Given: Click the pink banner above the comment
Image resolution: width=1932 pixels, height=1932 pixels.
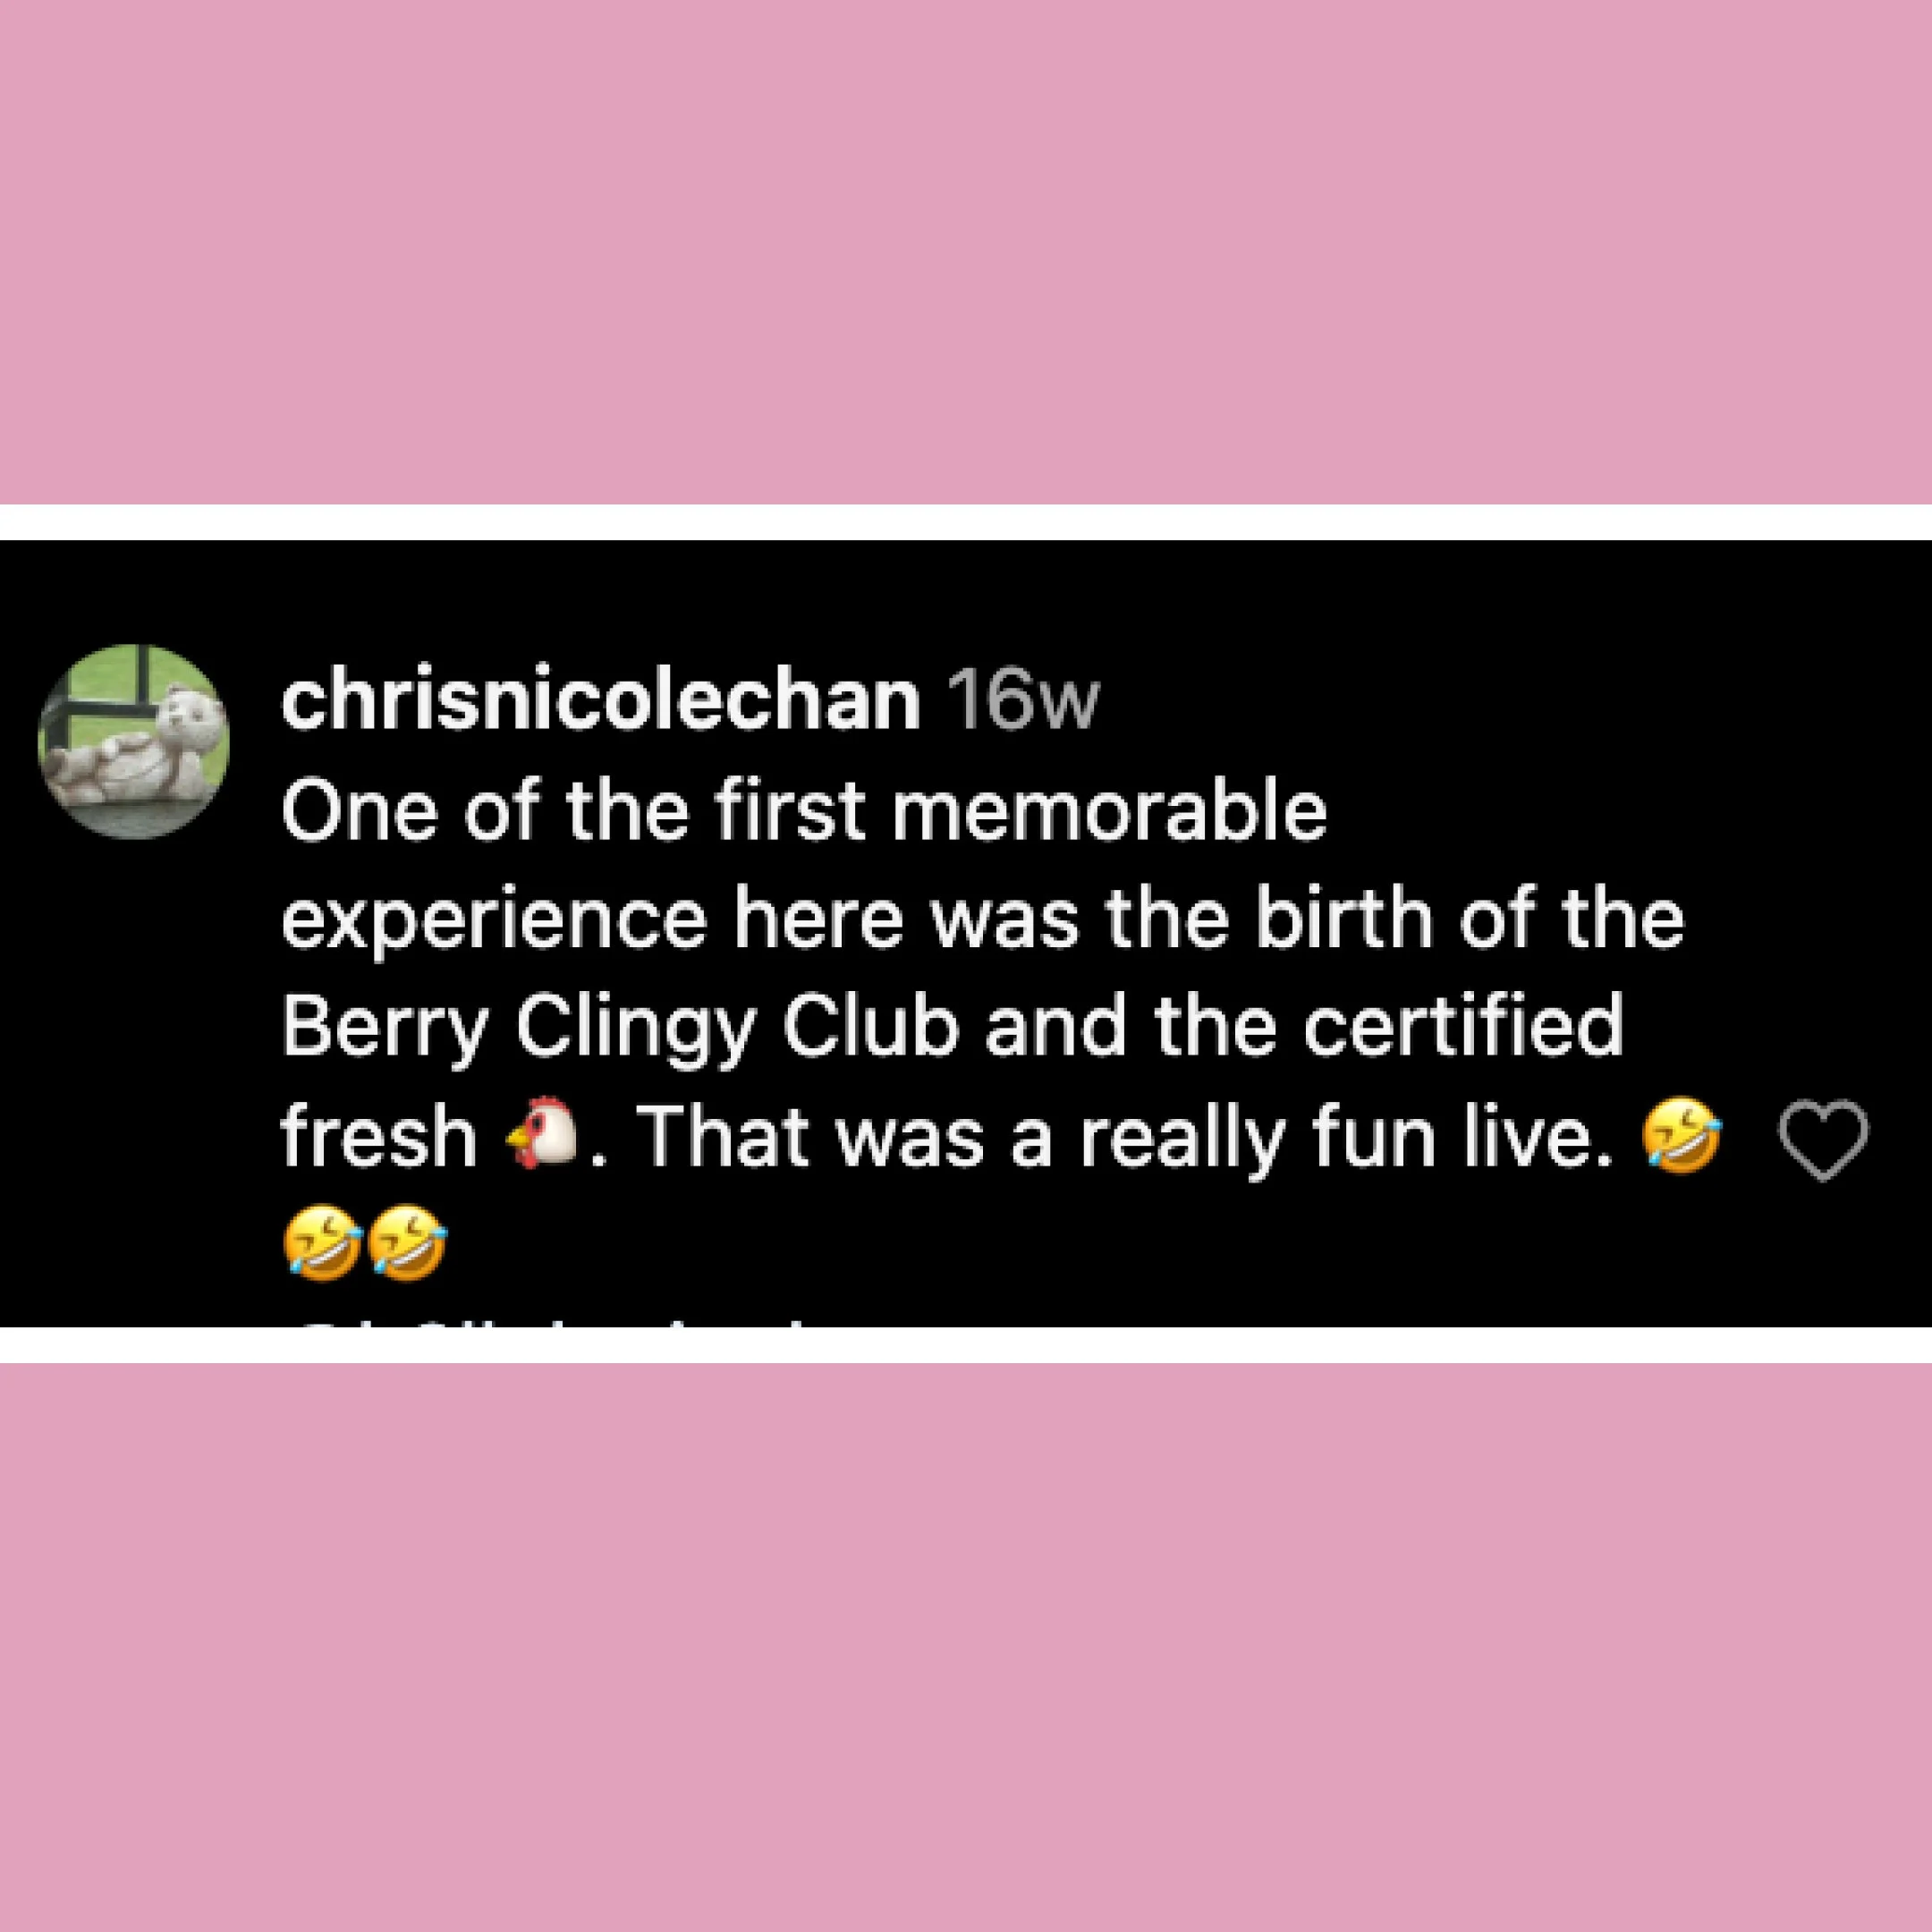Looking at the screenshot, I should click(x=966, y=252).
